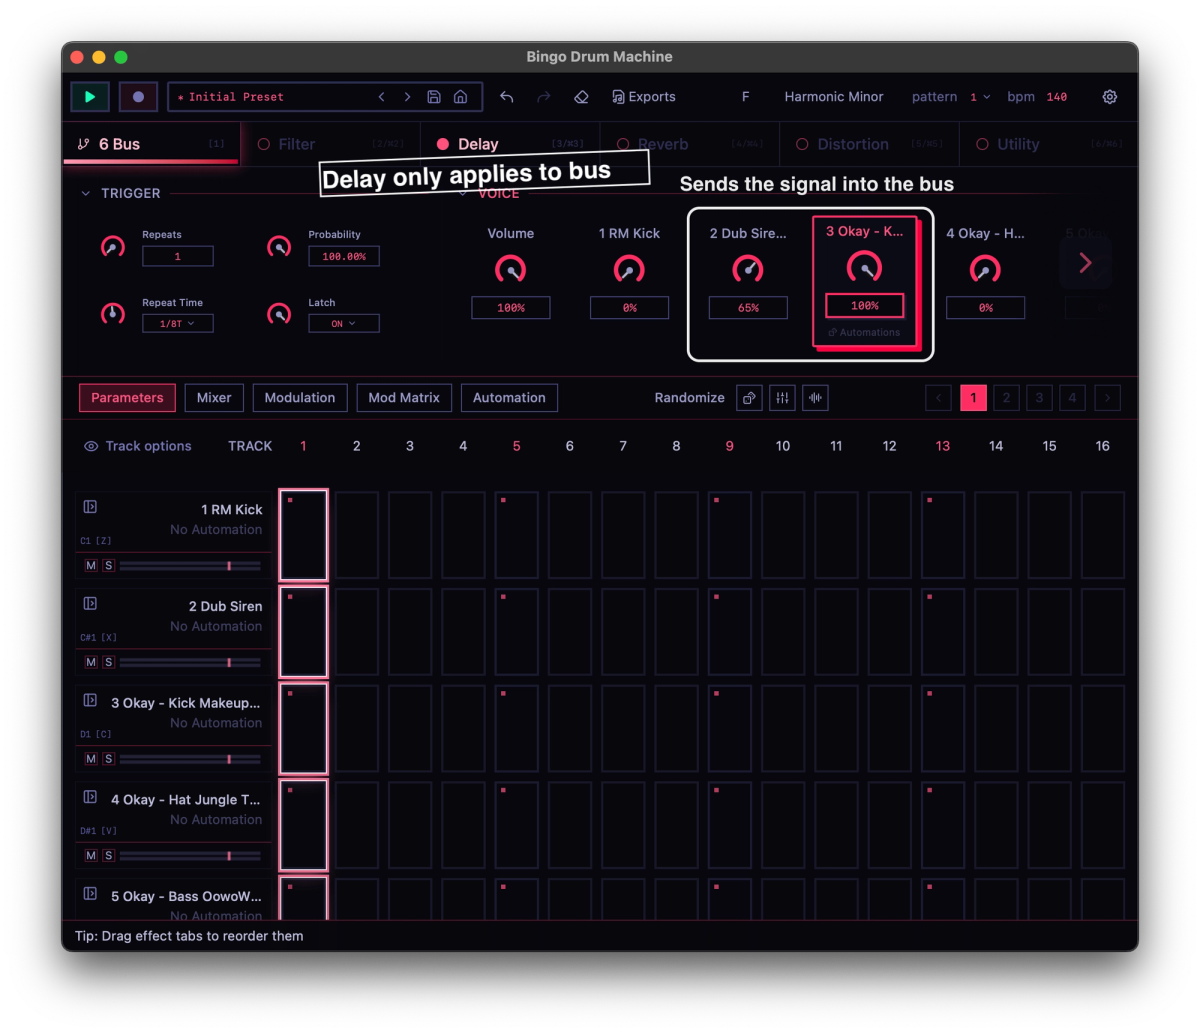Open the Automation view
Image resolution: width=1200 pixels, height=1033 pixels.
pos(509,398)
